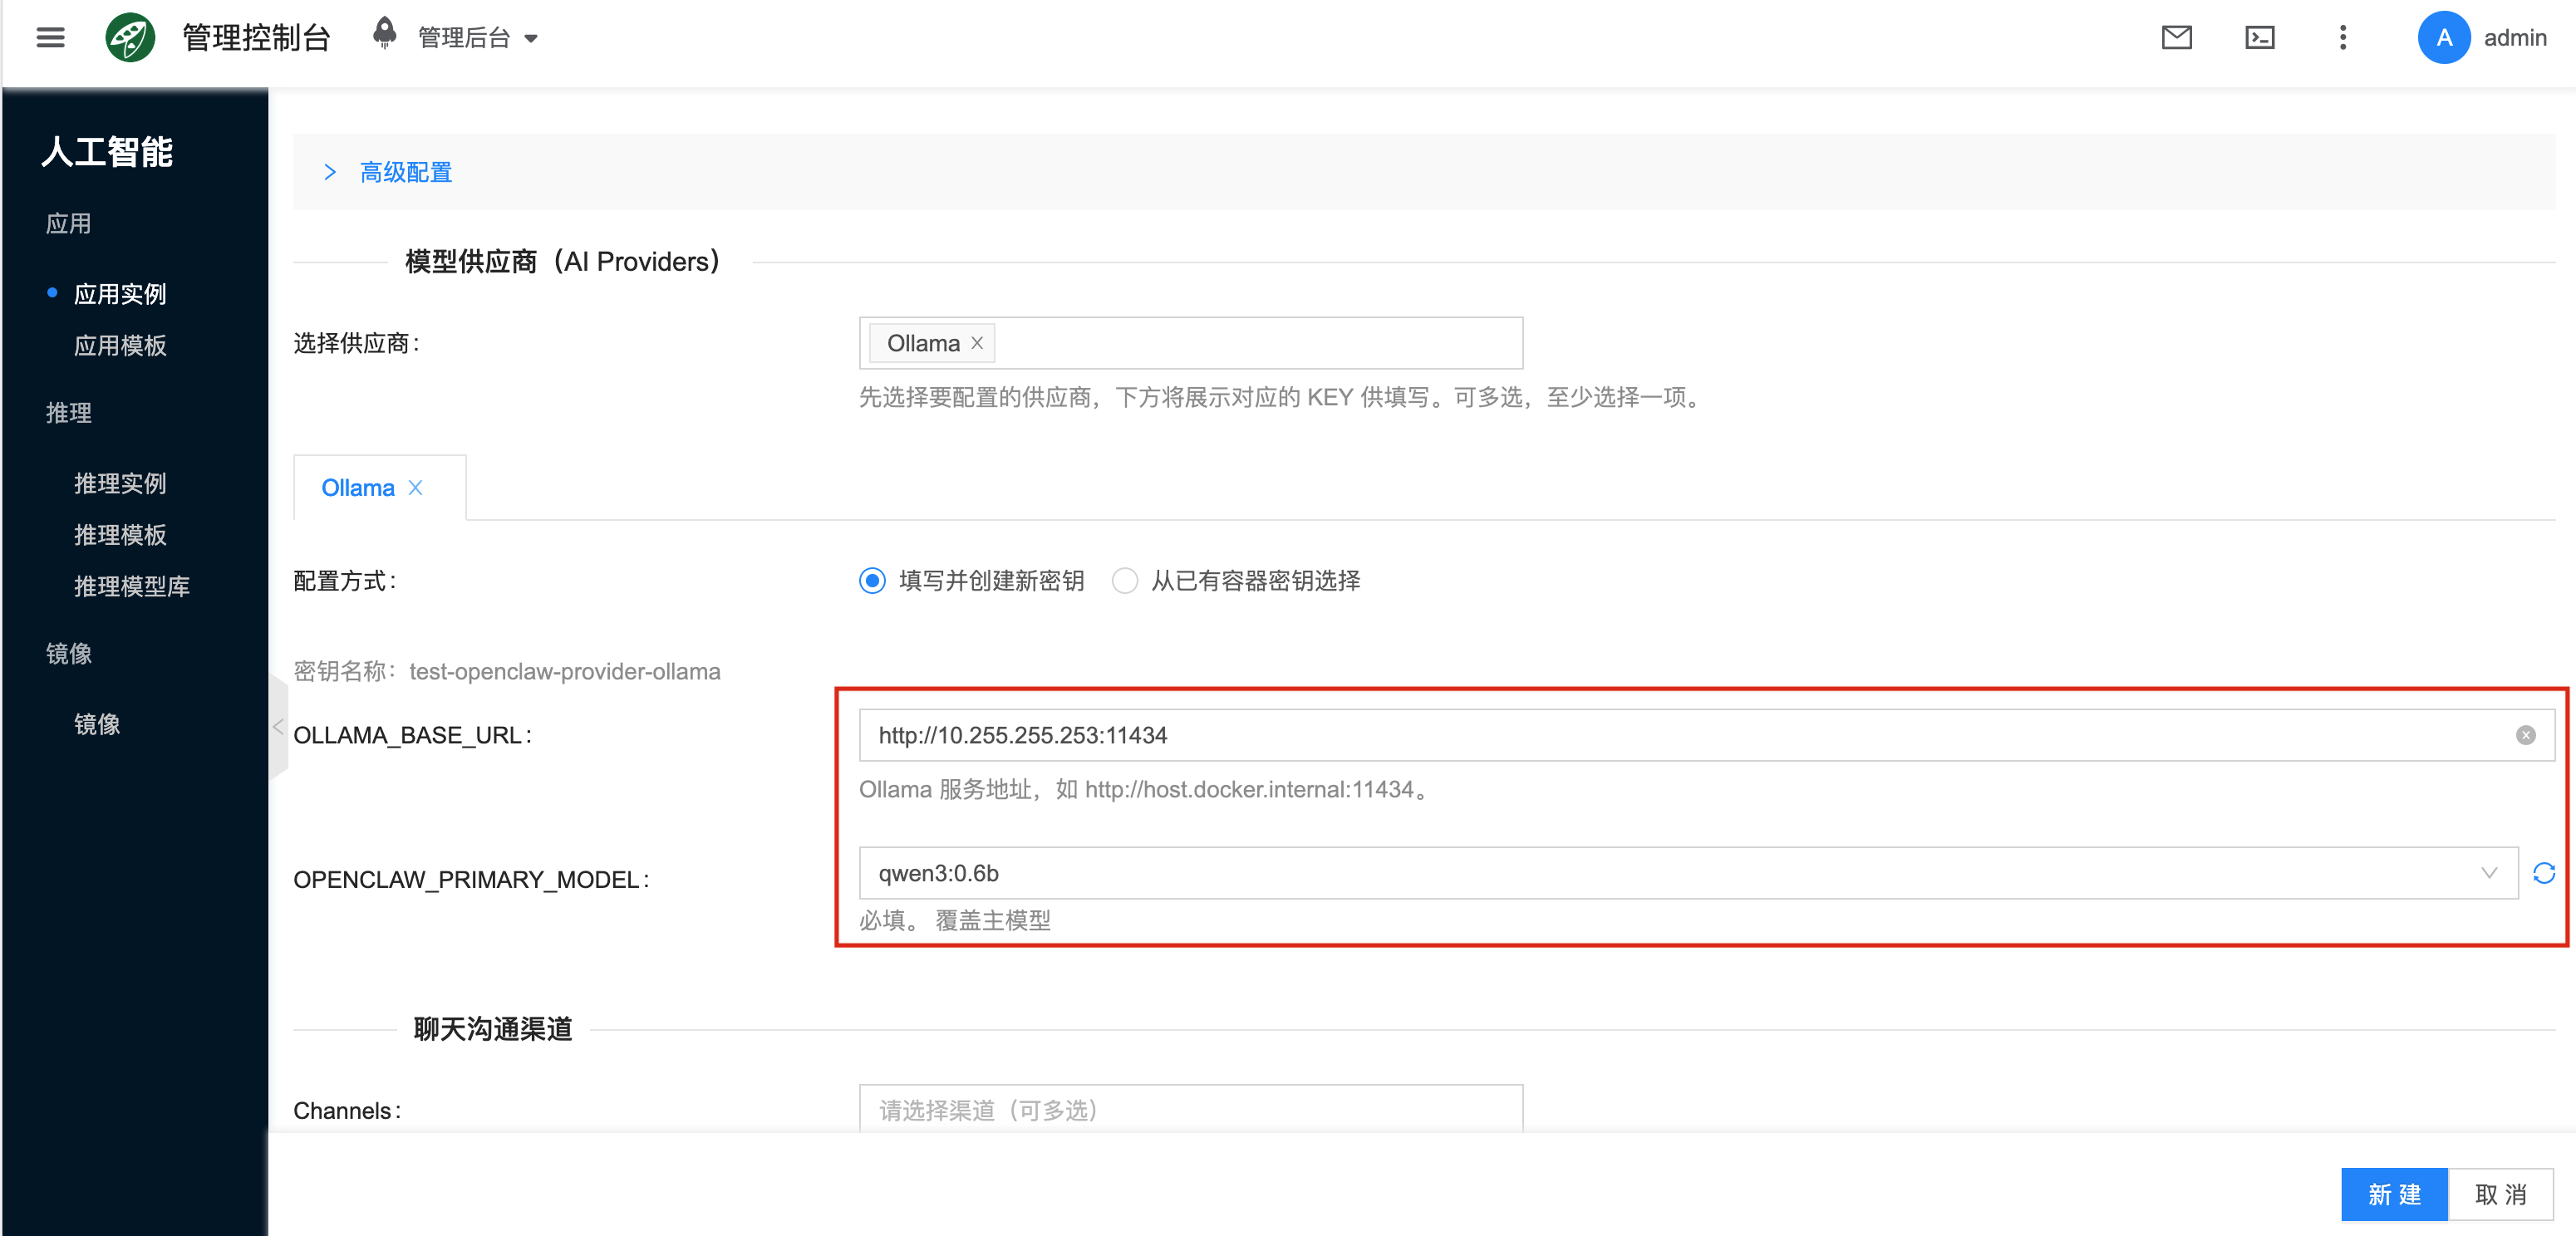
Task: Go to 推理模型库 in sidebar
Action: (x=131, y=587)
